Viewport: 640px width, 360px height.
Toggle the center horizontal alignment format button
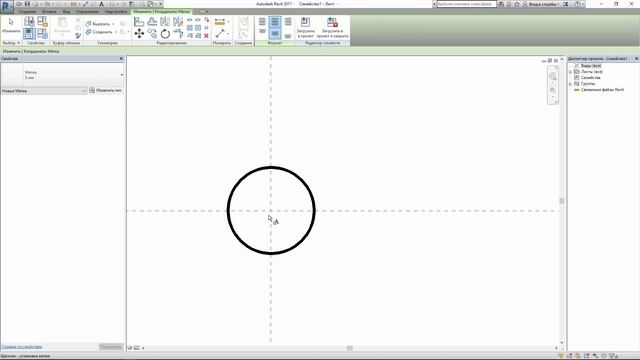pyautogui.click(x=275, y=22)
